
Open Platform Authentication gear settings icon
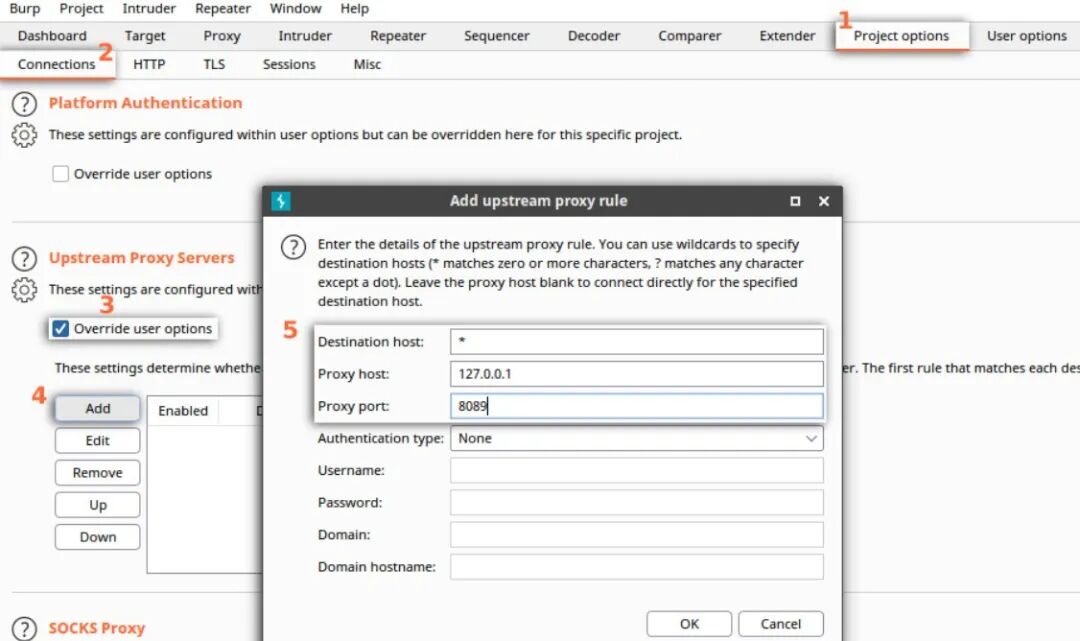click(24, 135)
